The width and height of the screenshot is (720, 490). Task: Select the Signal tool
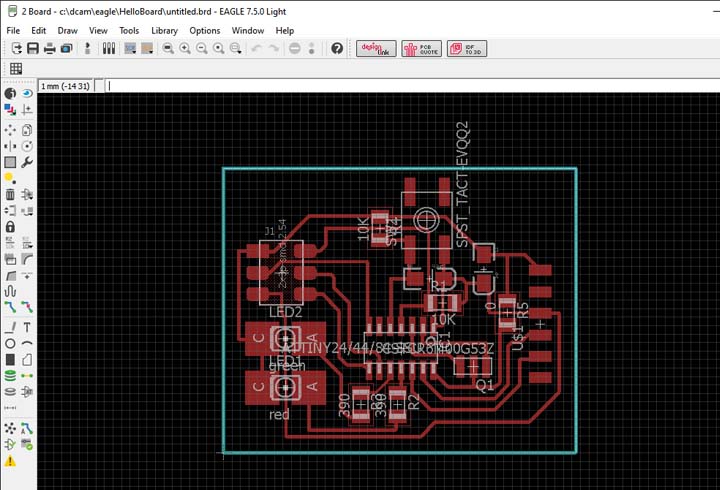pos(27,376)
